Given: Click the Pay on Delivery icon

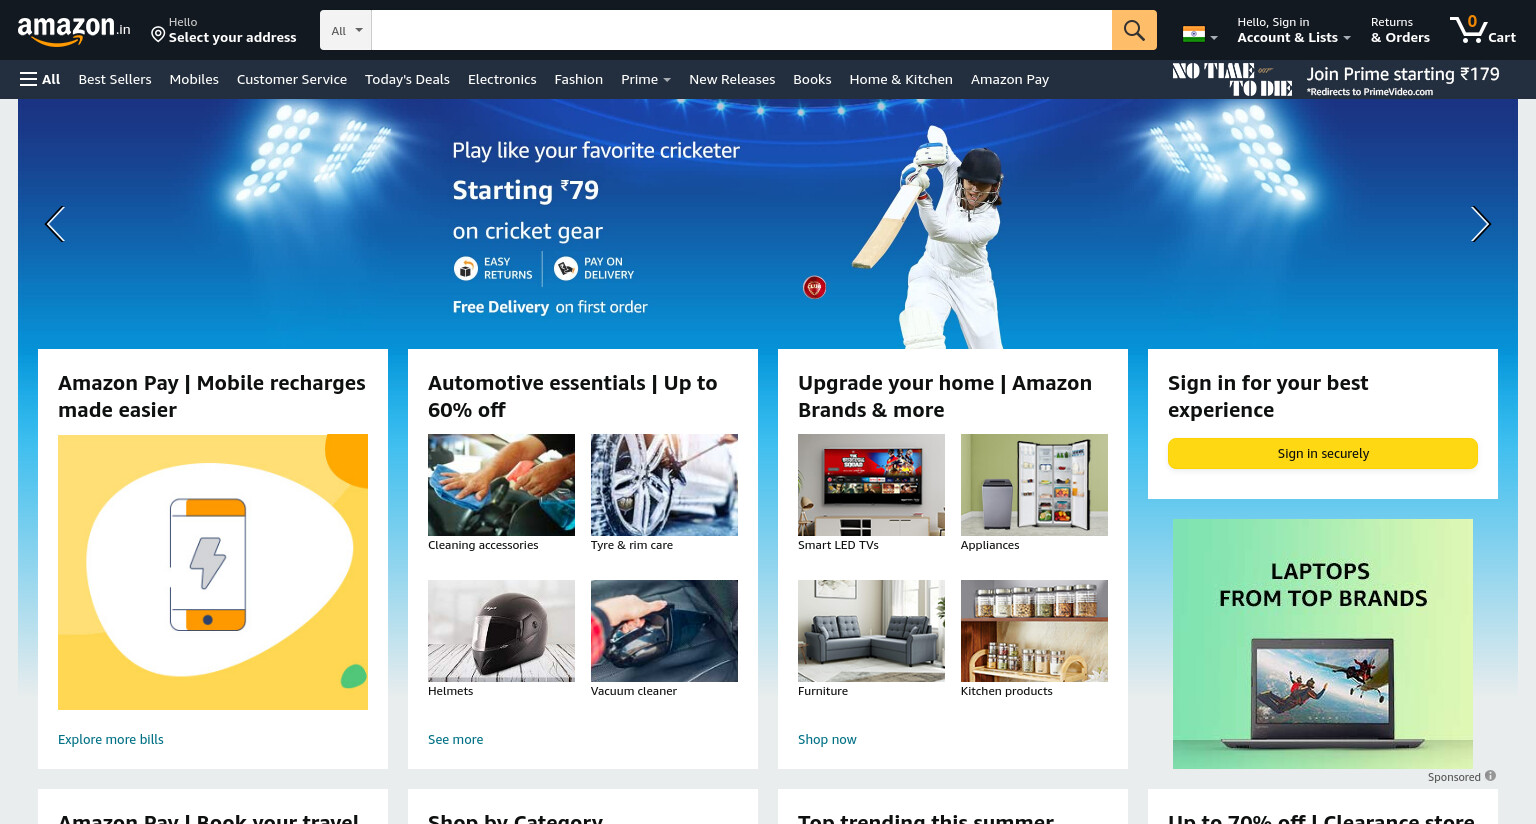Looking at the screenshot, I should 566,268.
